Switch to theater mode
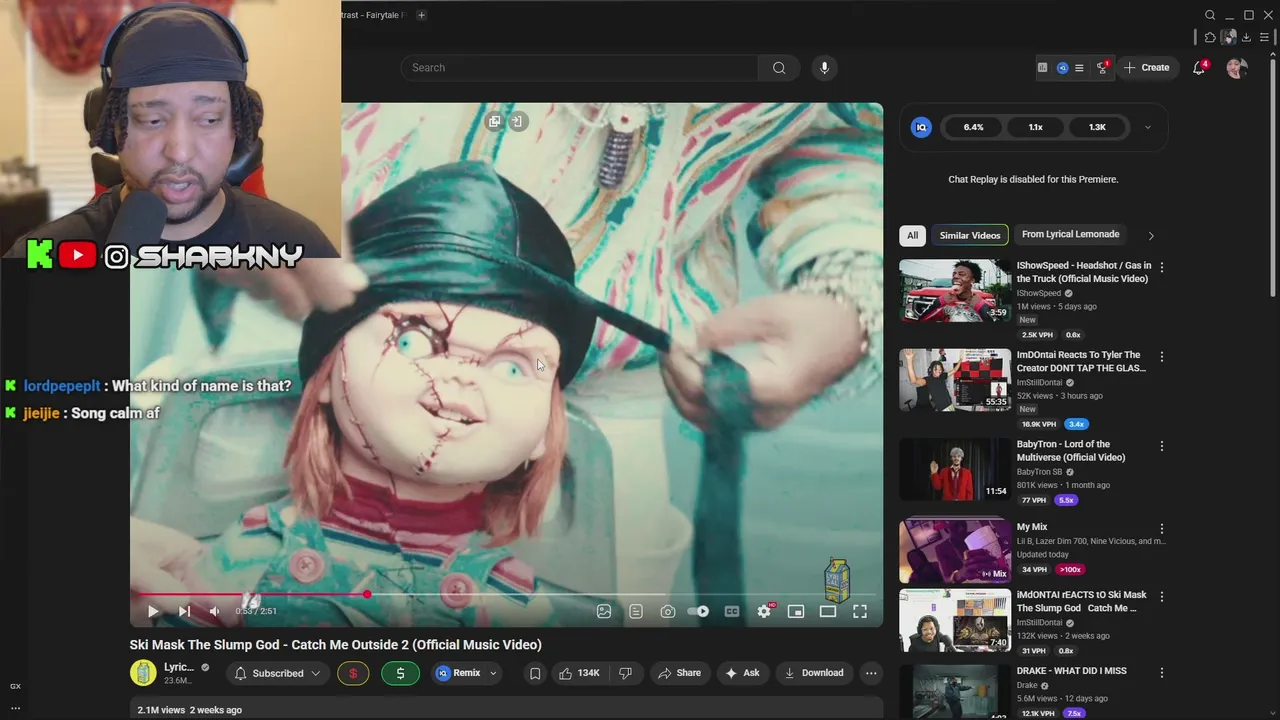Image resolution: width=1280 pixels, height=720 pixels. point(828,611)
